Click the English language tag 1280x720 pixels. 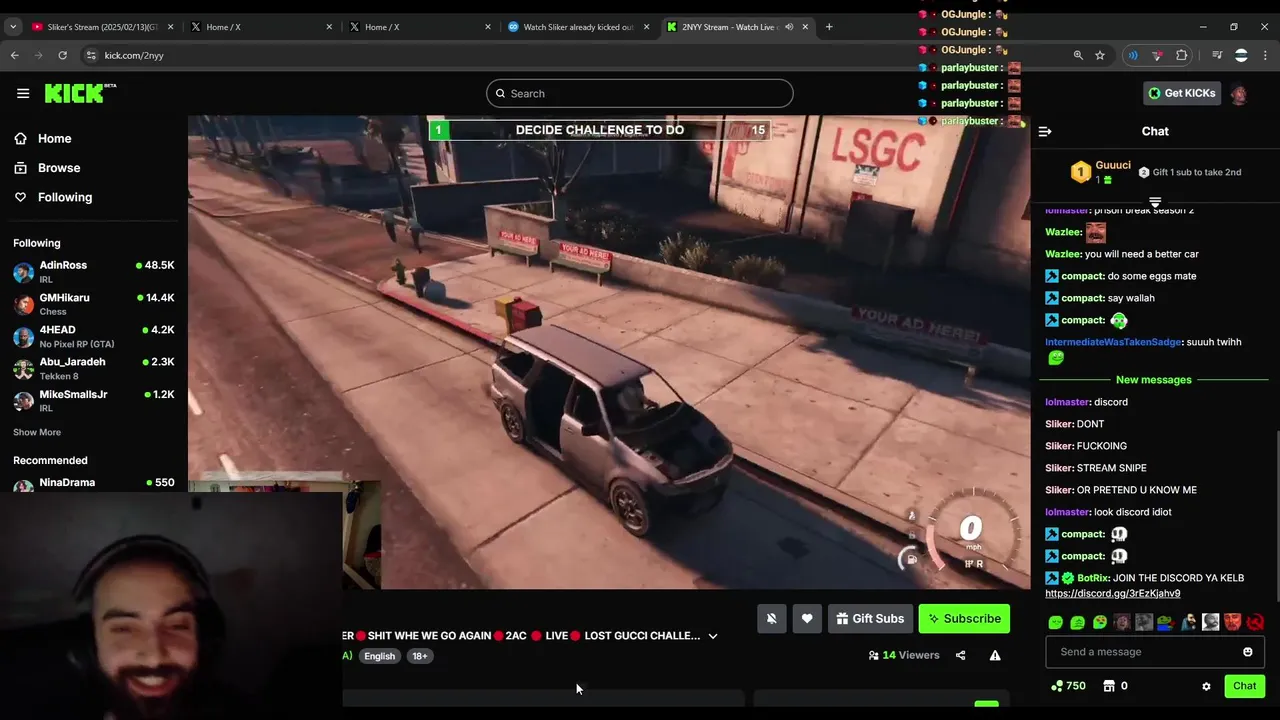pyautogui.click(x=379, y=656)
